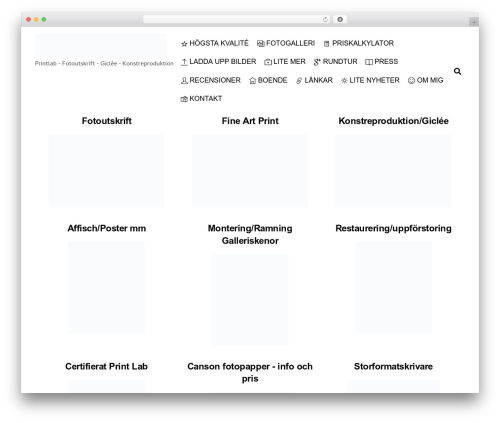Click the image under Montering/Ramning Galleriskenor
The image size is (500, 423).
[250, 300]
